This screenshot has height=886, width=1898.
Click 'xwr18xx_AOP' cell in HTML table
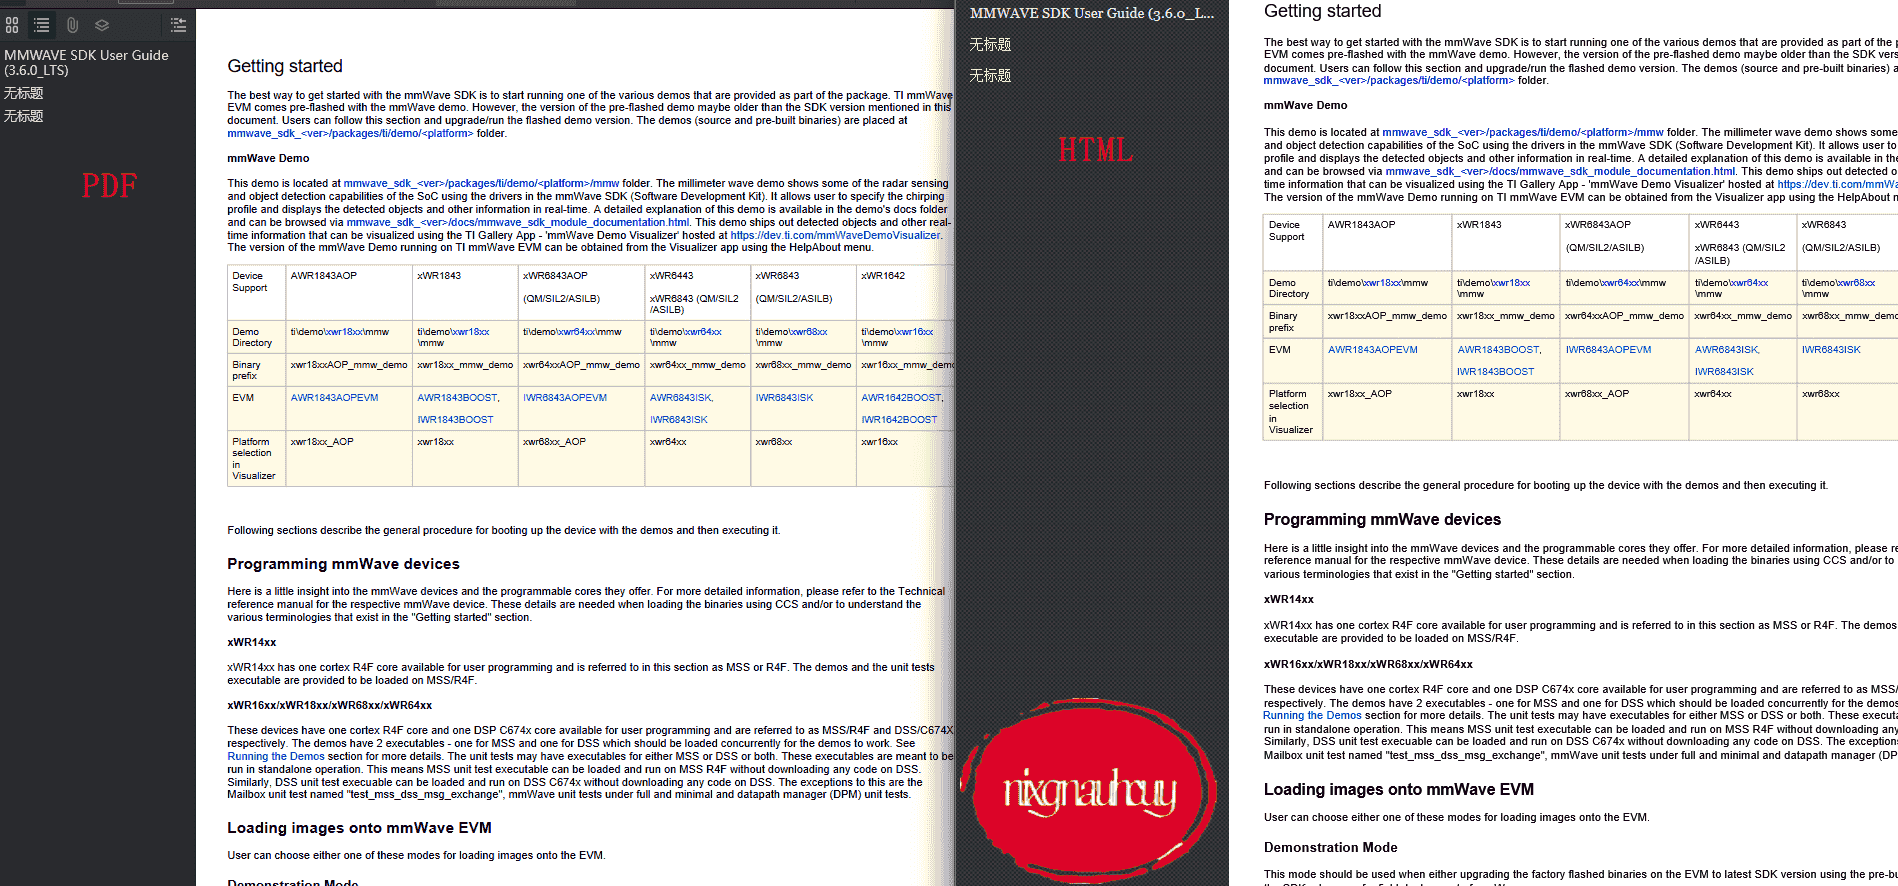(x=1359, y=394)
